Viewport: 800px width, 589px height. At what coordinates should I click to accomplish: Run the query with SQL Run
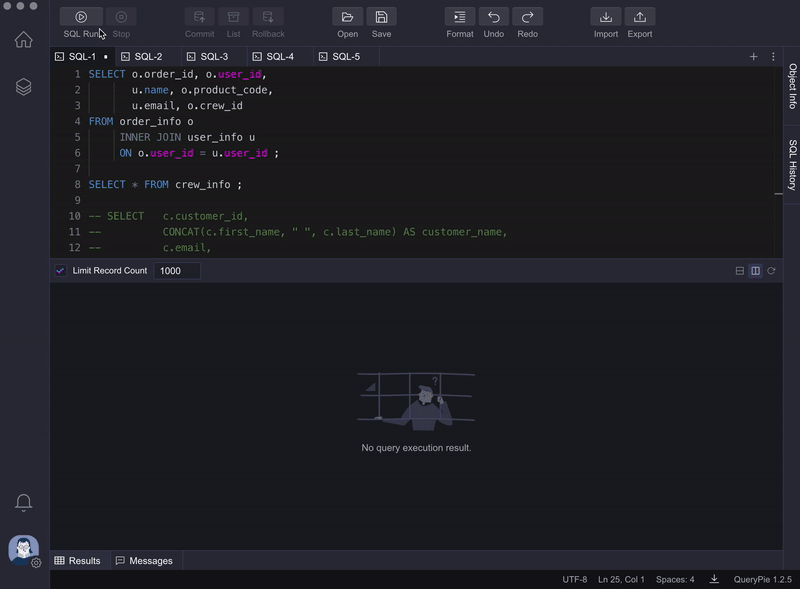coord(80,17)
